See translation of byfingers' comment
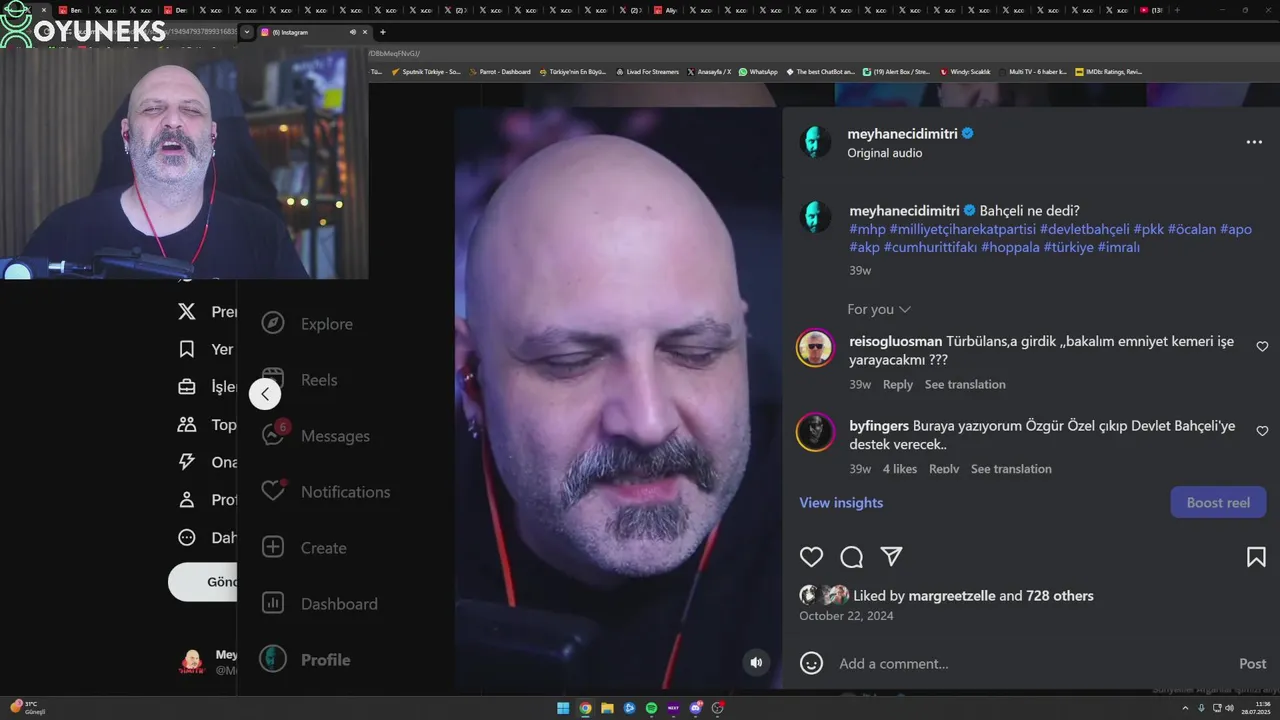The image size is (1280, 720). pyautogui.click(x=1011, y=469)
